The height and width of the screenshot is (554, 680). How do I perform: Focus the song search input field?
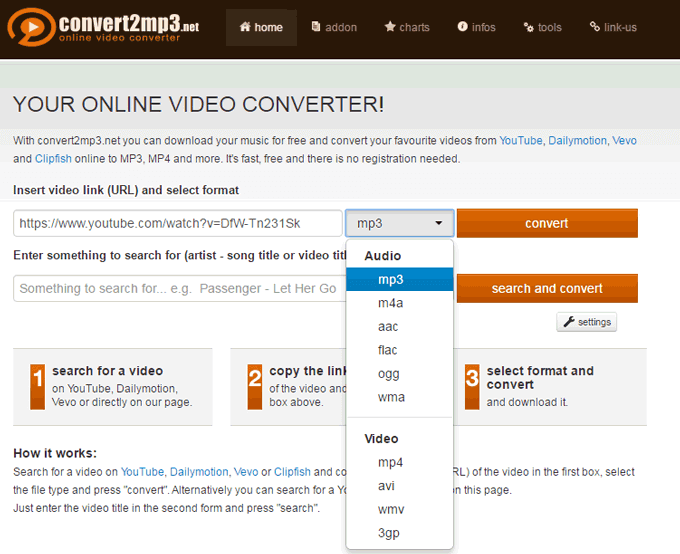pyautogui.click(x=180, y=288)
